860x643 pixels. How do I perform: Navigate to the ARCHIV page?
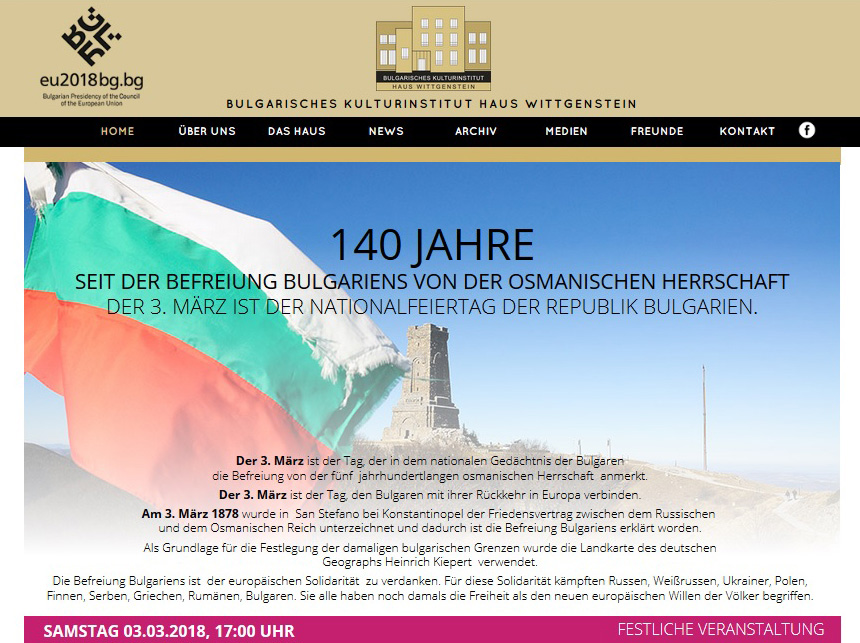[476, 131]
